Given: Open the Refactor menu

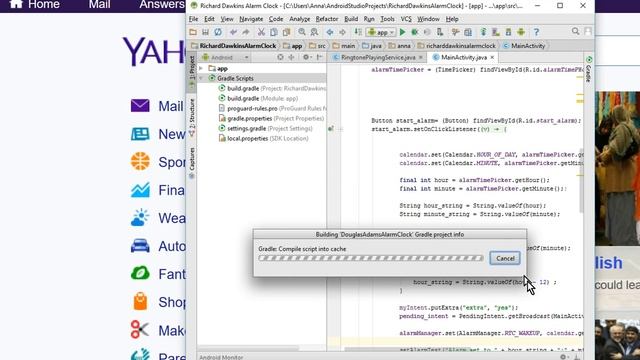Looking at the screenshot, I should coord(327,19).
